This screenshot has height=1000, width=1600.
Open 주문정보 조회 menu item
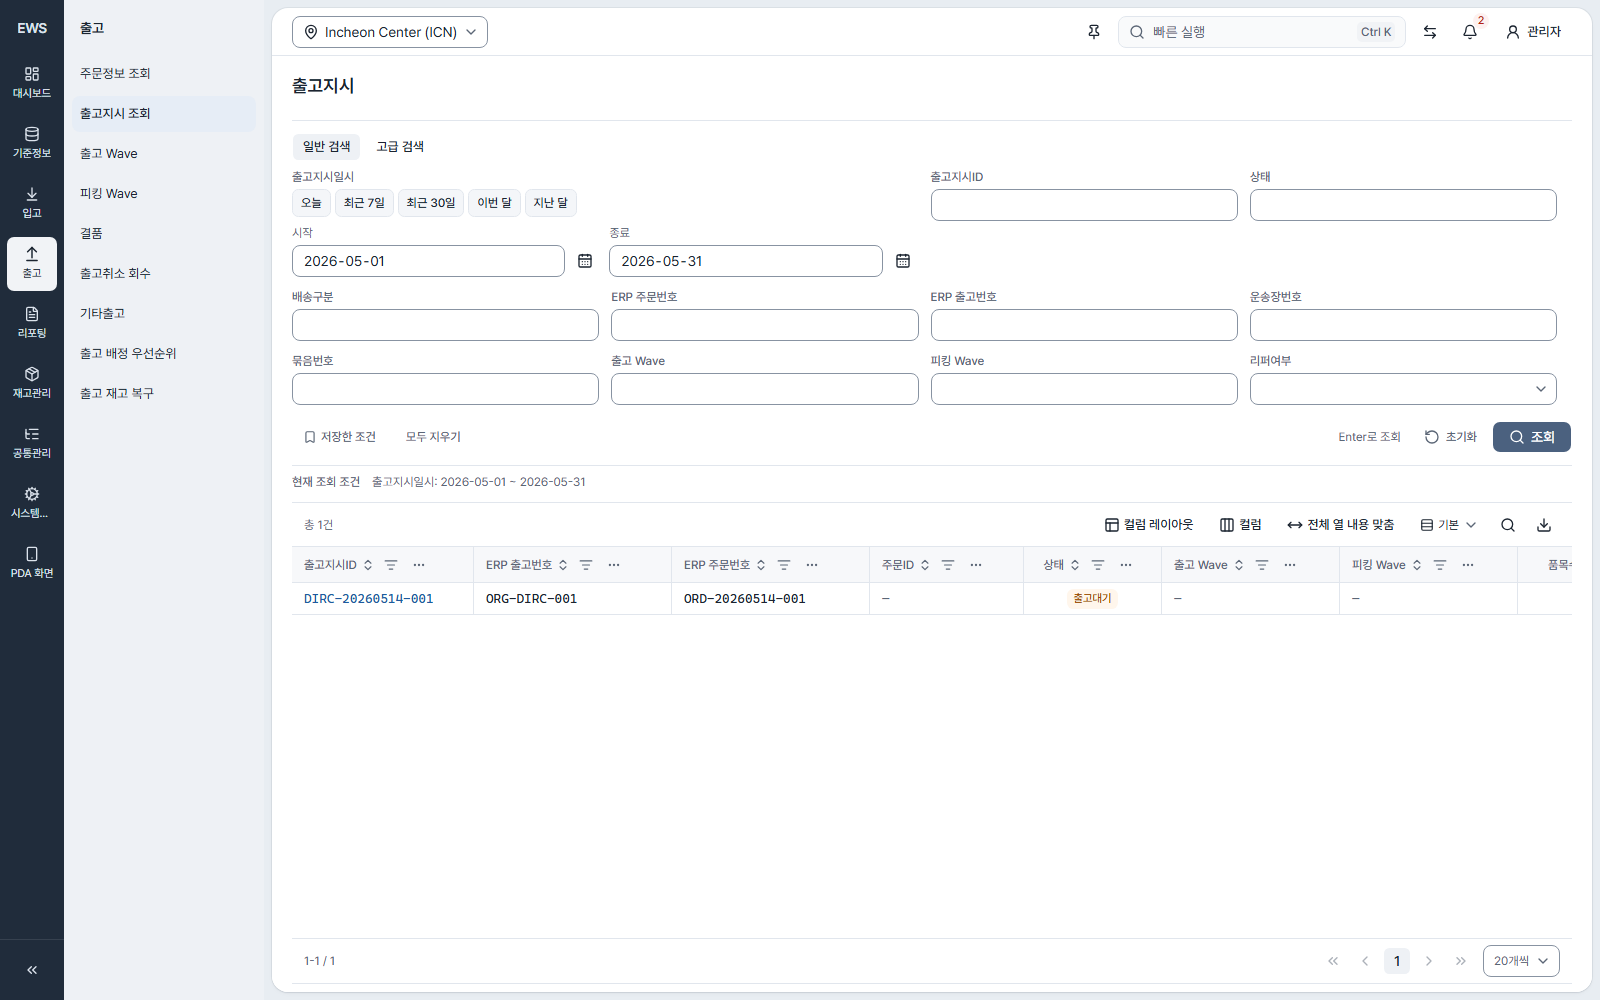click(x=164, y=73)
